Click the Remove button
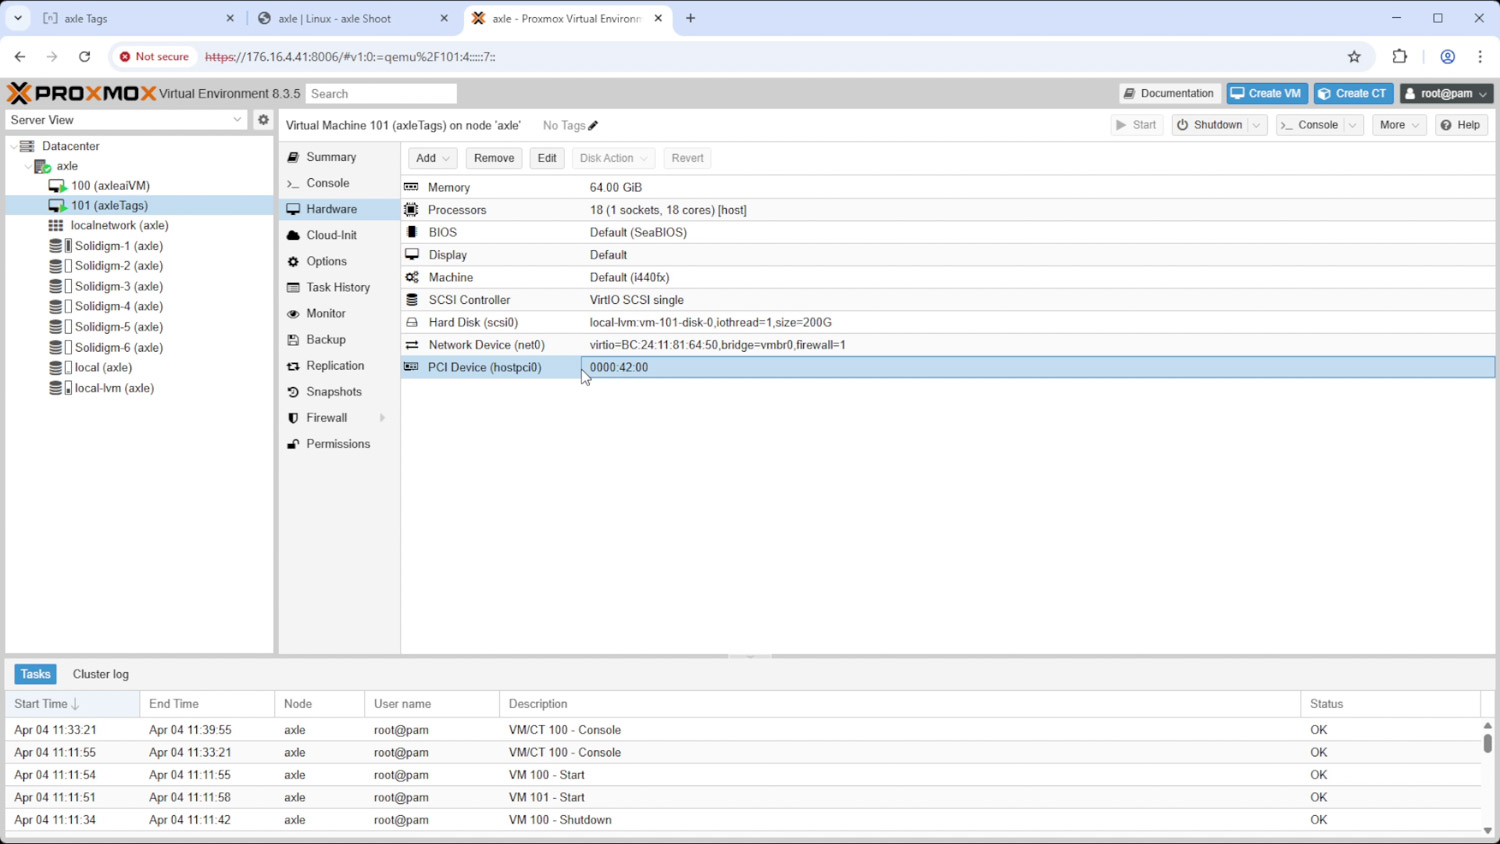The image size is (1500, 844). pyautogui.click(x=494, y=158)
